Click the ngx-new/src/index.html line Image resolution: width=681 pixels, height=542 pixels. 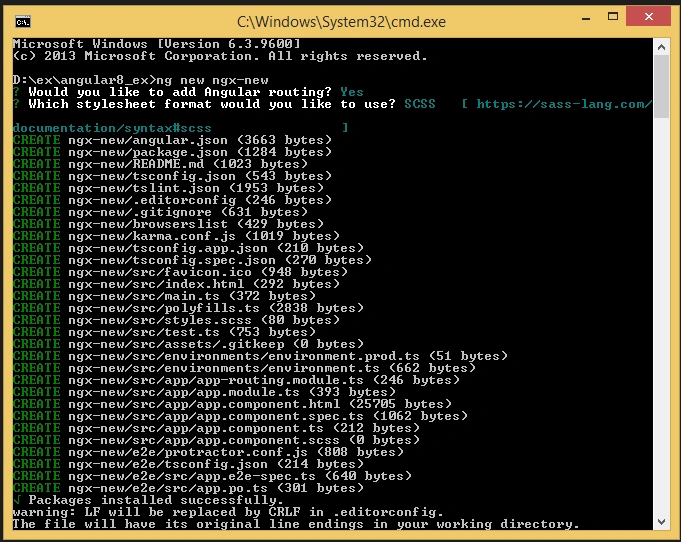176,284
